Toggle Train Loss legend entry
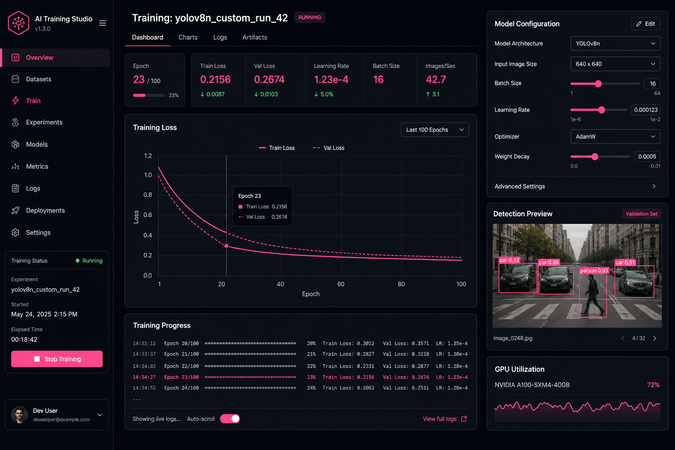 point(277,148)
